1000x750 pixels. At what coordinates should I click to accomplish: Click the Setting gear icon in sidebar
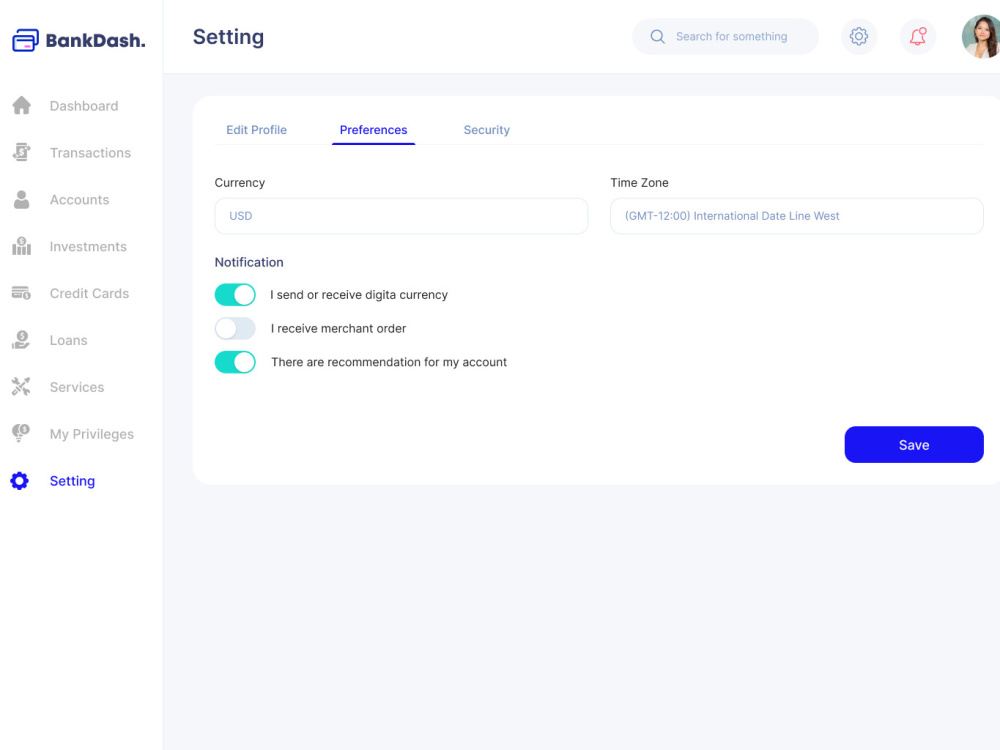click(20, 481)
